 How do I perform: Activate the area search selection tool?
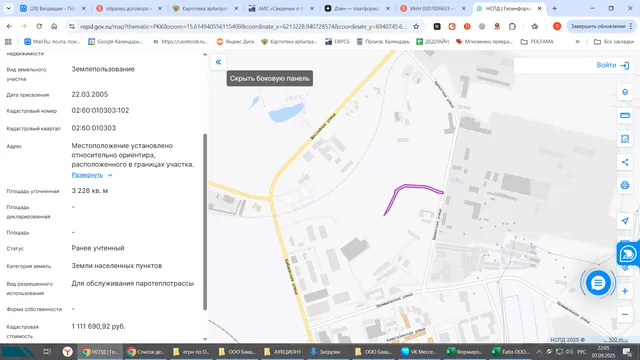click(x=624, y=139)
